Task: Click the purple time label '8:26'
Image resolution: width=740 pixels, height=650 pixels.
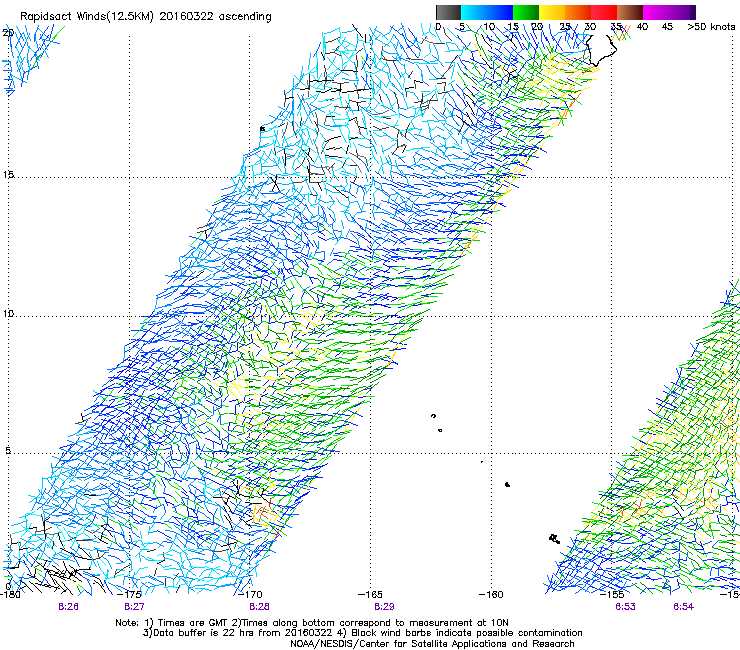Action: [68, 607]
